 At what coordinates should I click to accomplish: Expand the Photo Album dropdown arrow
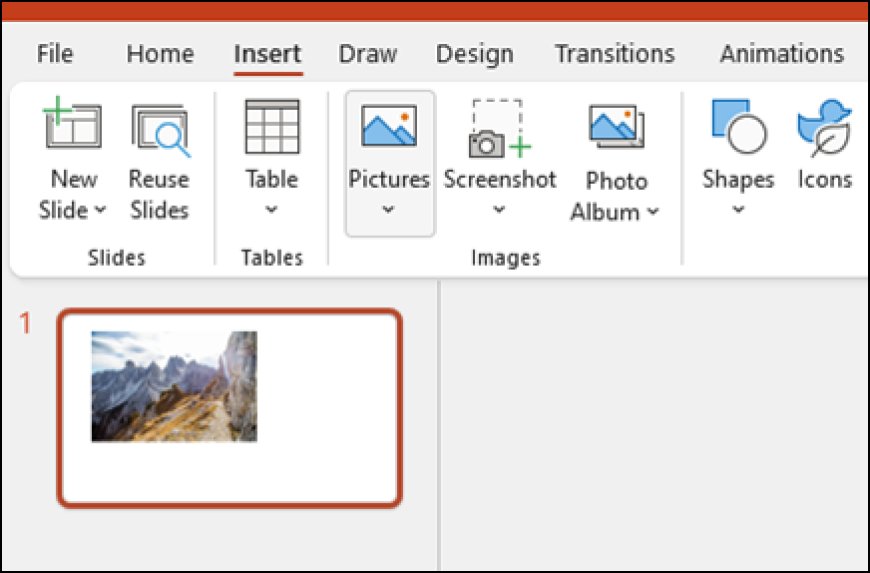[652, 212]
